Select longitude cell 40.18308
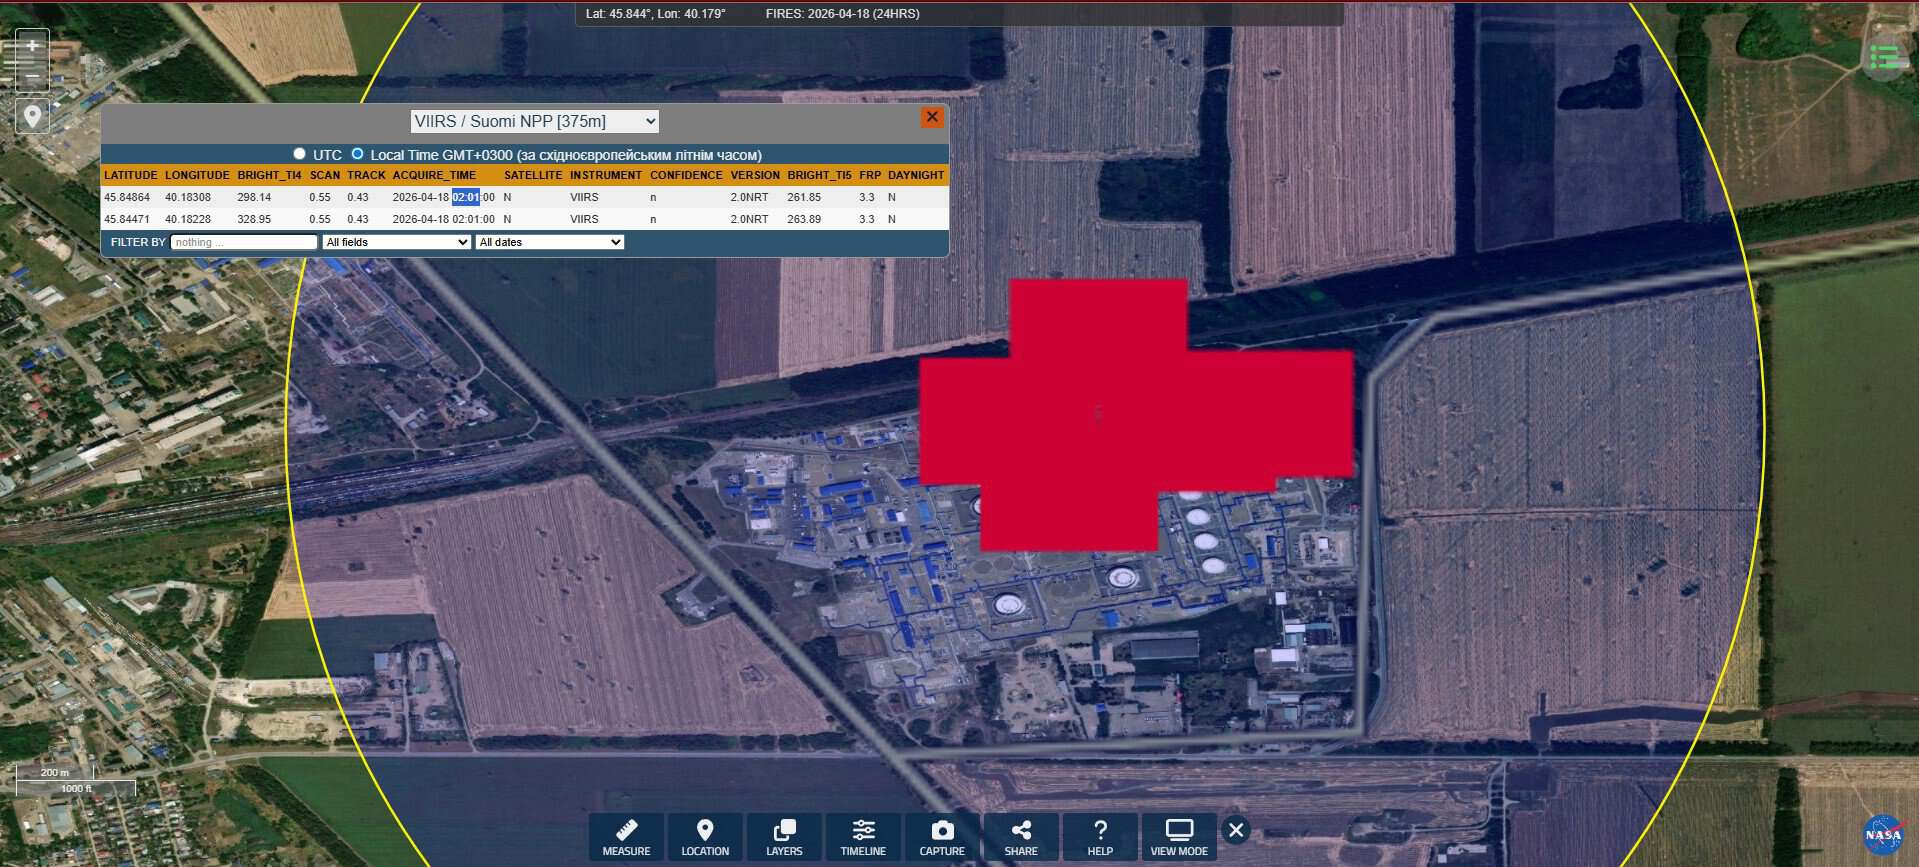Screen dimensions: 1919x867 point(188,197)
